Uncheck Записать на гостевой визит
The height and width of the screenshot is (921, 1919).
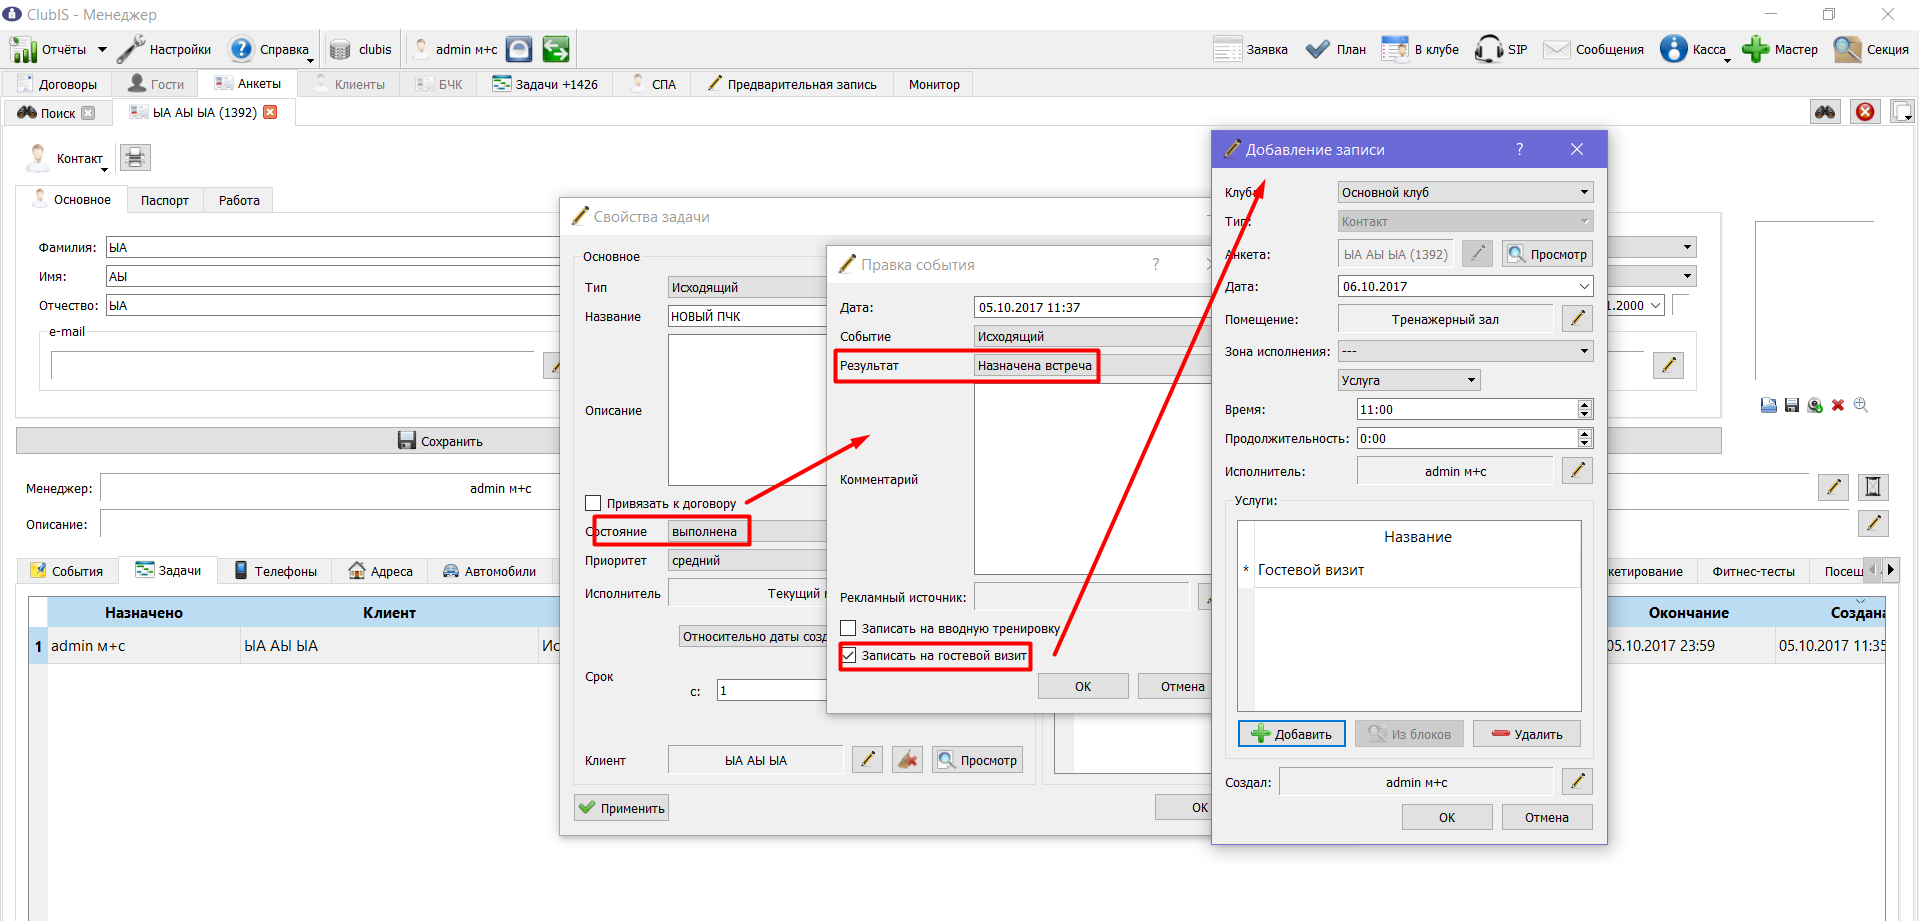(x=848, y=655)
